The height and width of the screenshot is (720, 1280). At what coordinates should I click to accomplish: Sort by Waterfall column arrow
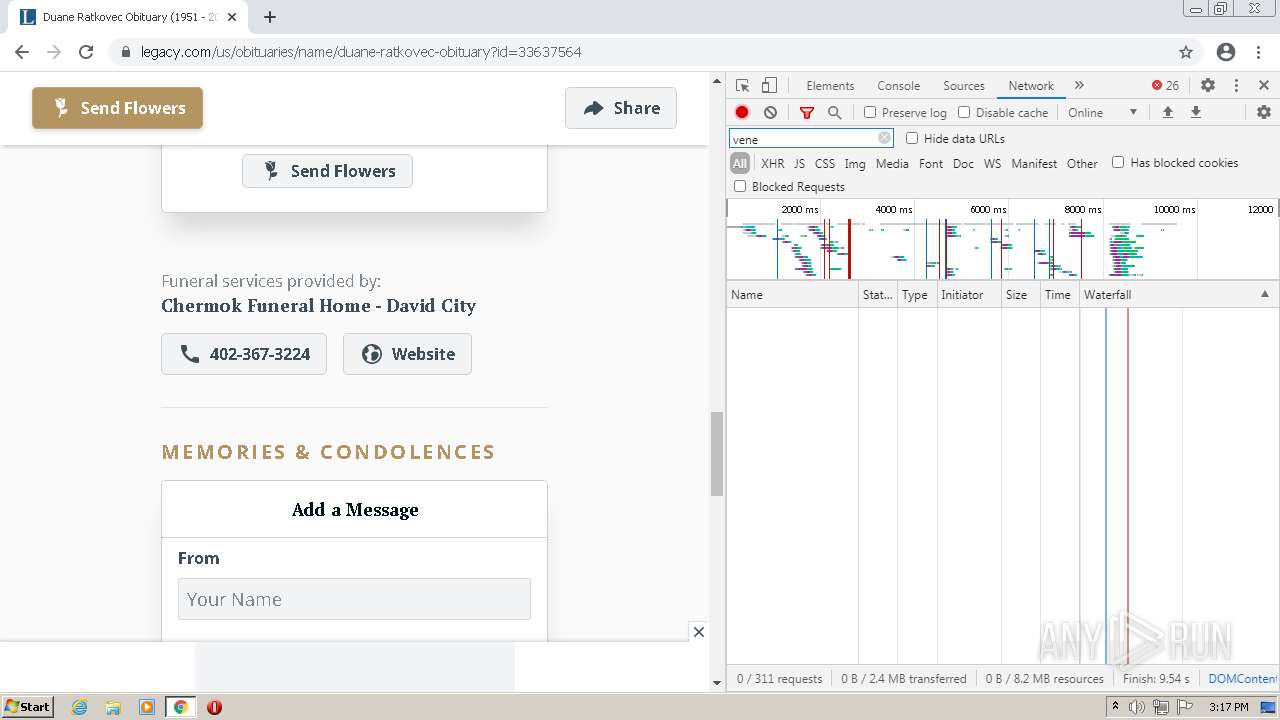tap(1264, 295)
